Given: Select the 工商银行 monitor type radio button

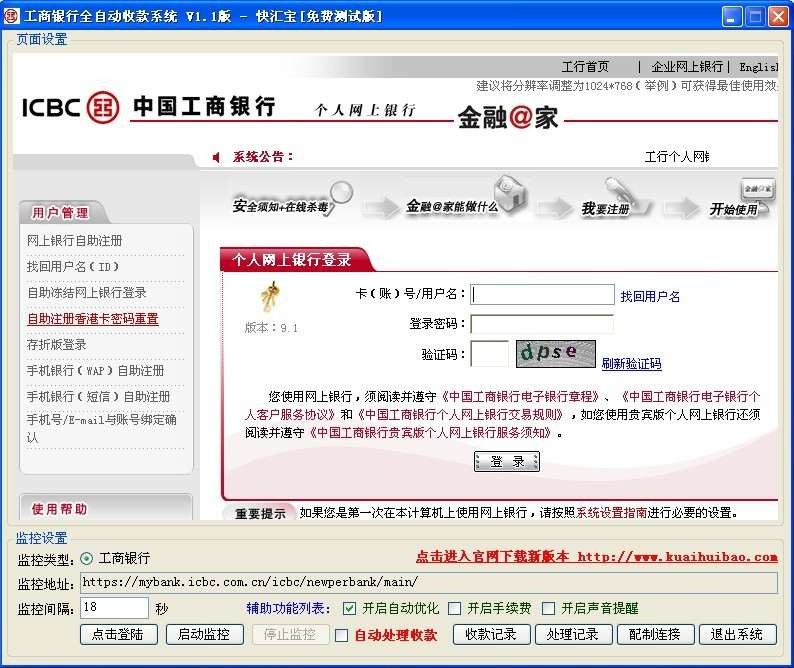Looking at the screenshot, I should click(87, 559).
